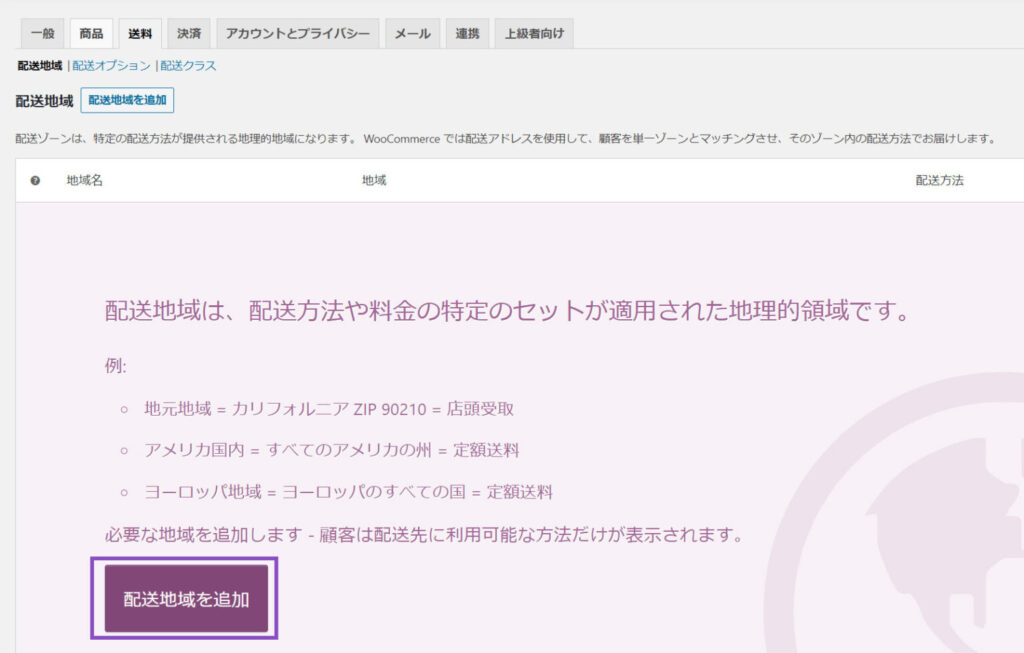The height and width of the screenshot is (653, 1024).
Task: Click the example line ヨーロッパ地域 = ヨーロッパのすべての国
Action: point(349,492)
